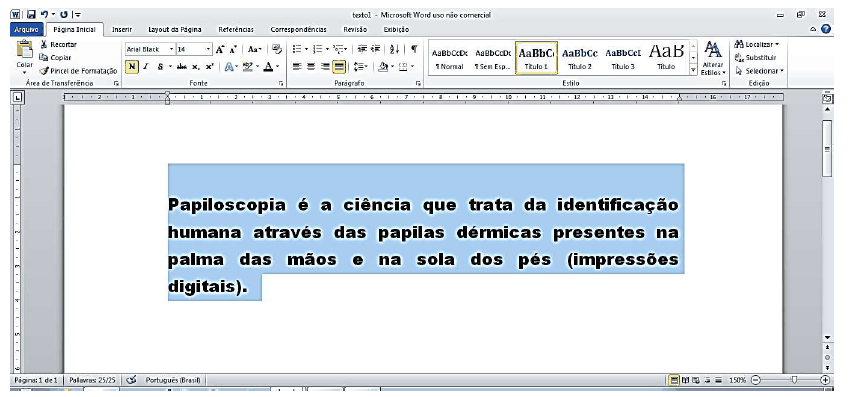Show paragraph marks with the pilcrow icon

coord(414,49)
